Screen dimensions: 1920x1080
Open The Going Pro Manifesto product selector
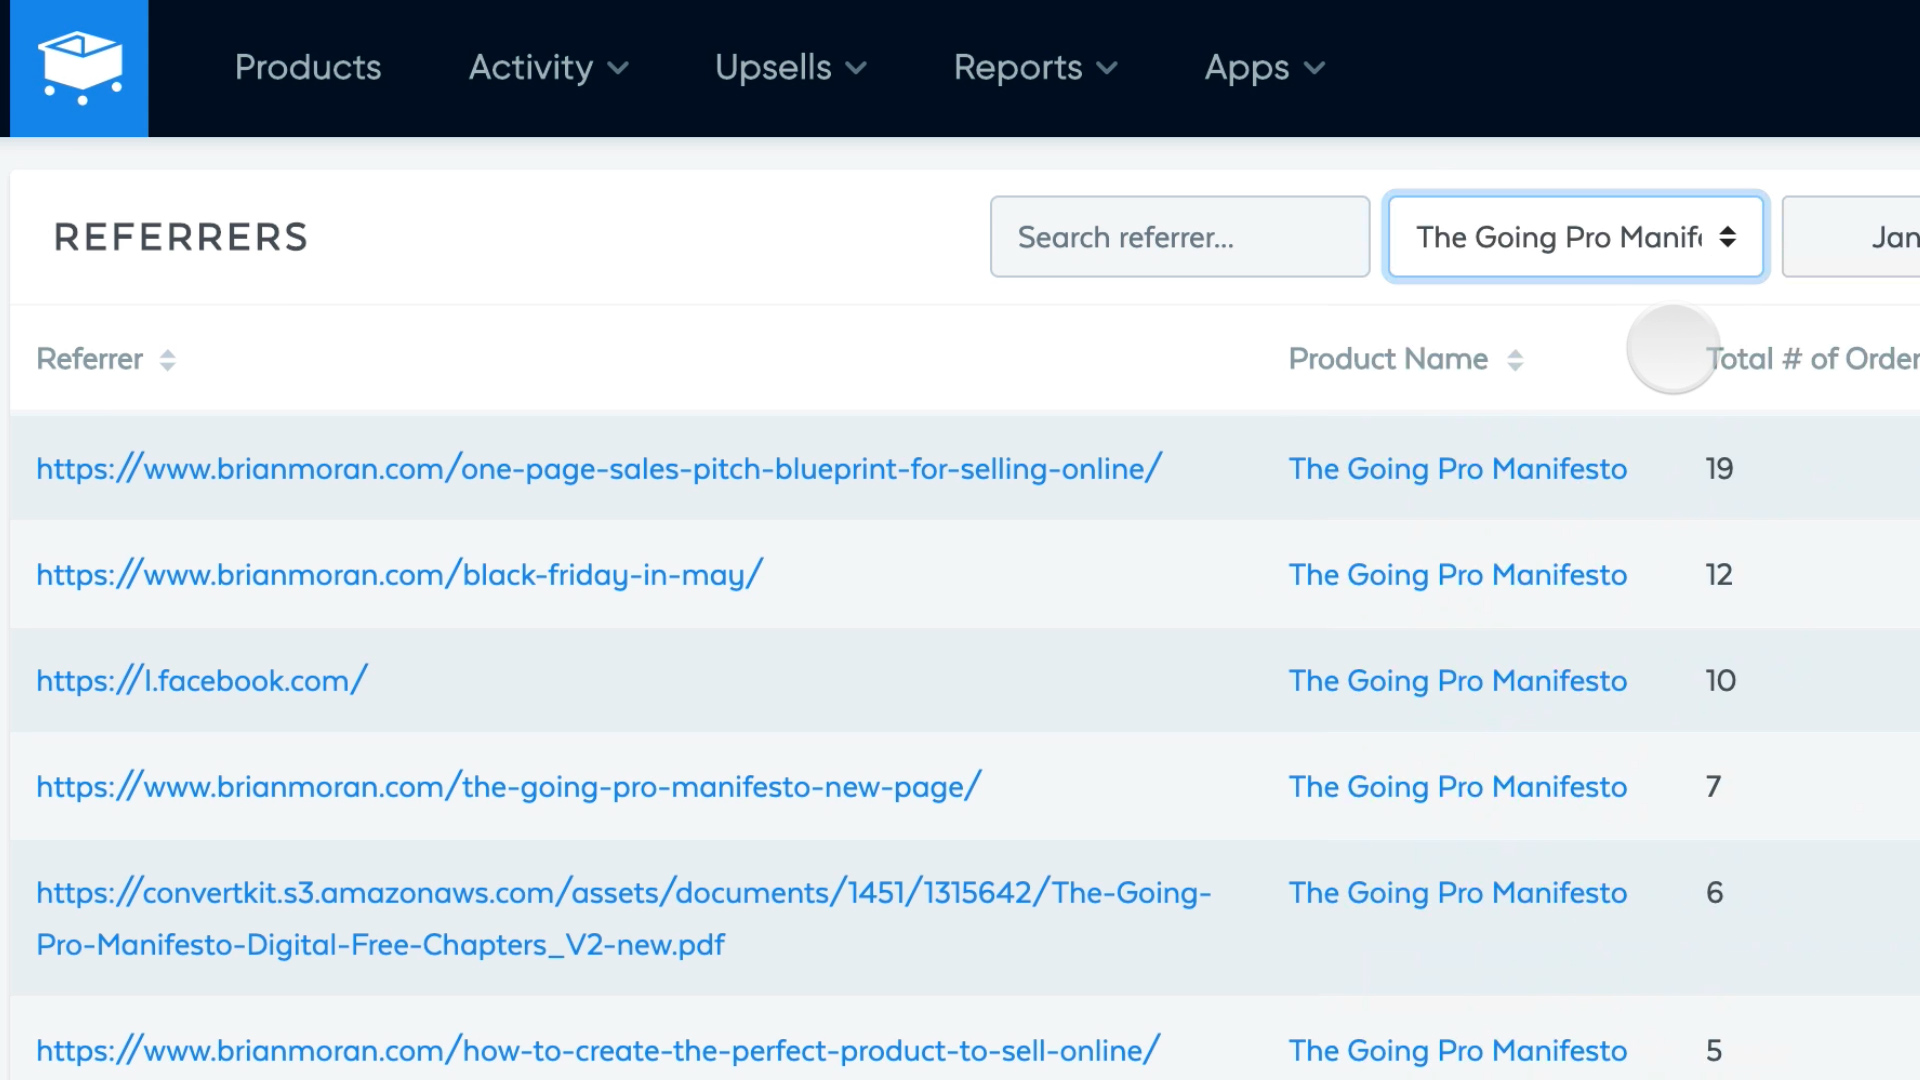pos(1575,237)
